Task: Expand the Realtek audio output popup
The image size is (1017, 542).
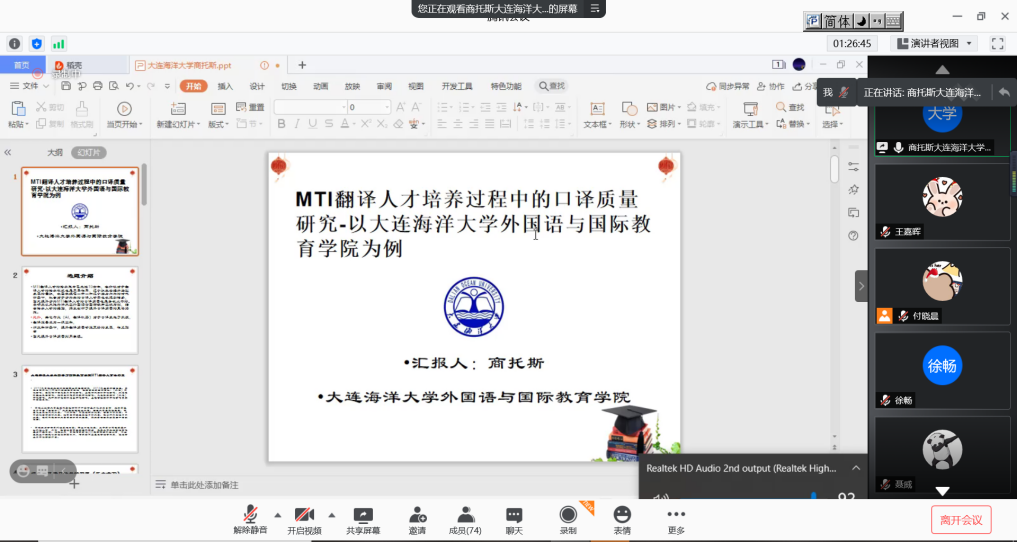Action: pos(856,468)
